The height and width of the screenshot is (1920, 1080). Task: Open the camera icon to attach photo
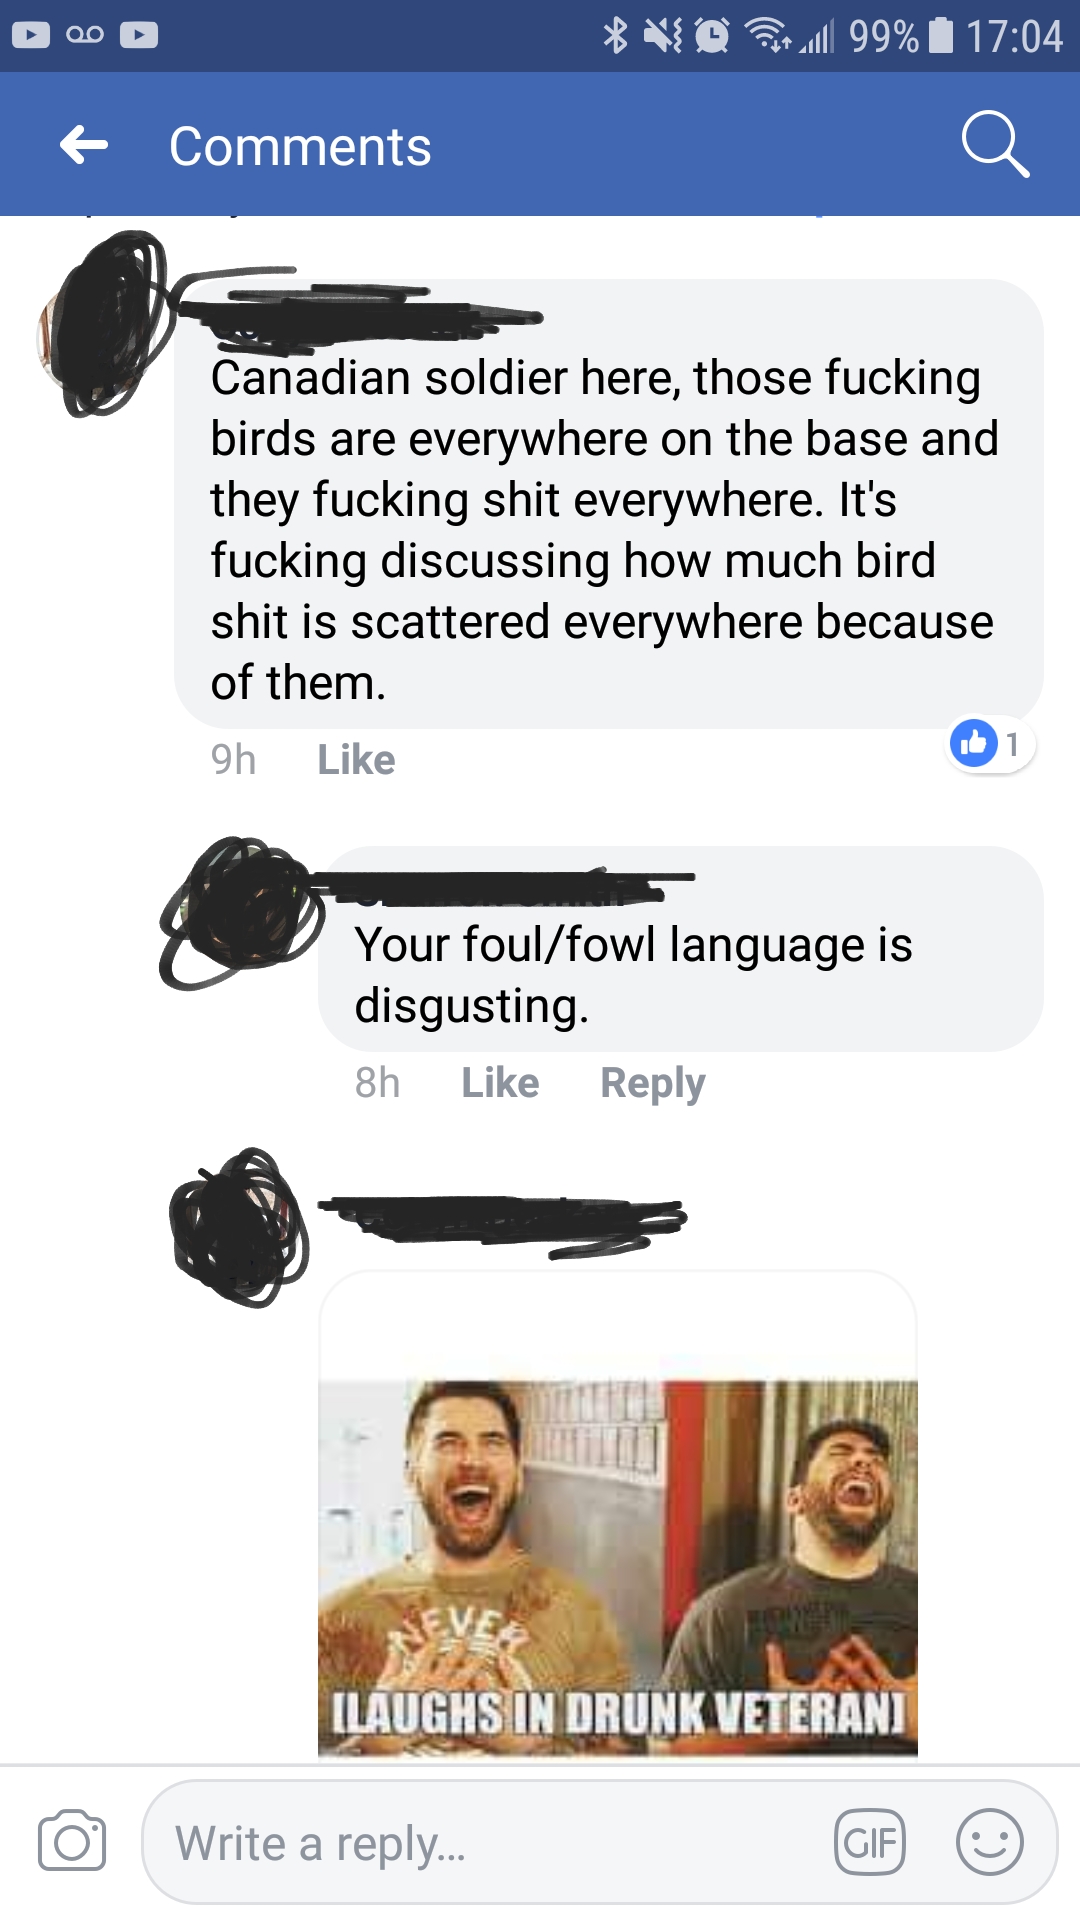(72, 1841)
